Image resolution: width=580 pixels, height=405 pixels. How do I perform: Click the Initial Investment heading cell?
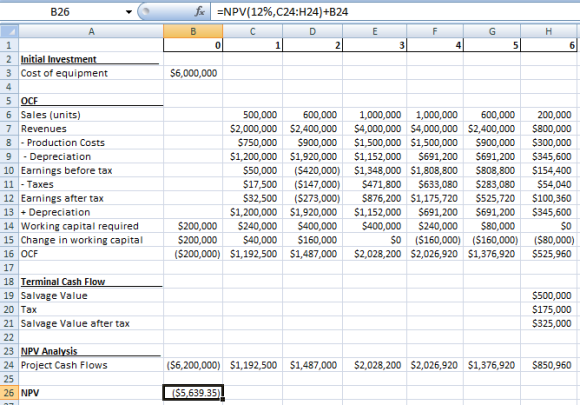(91, 59)
